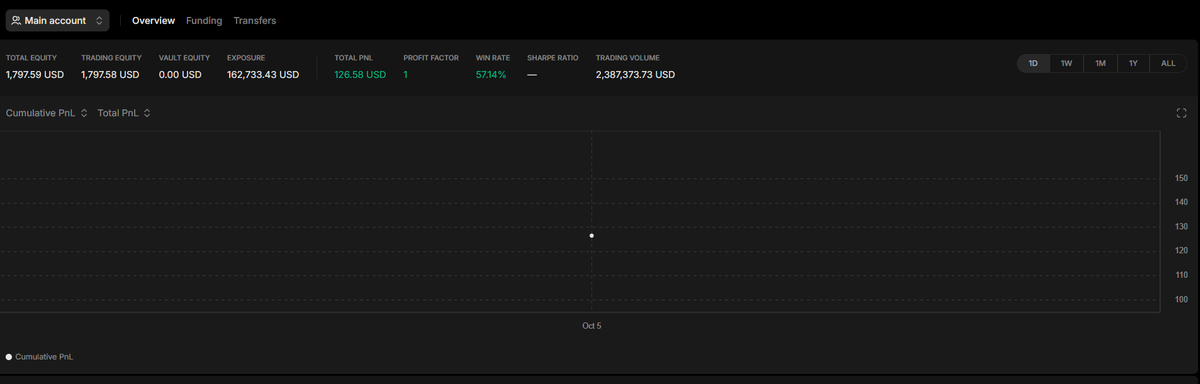This screenshot has height=384, width=1200.
Task: Click the 150 y-axis label
Action: tap(1181, 178)
